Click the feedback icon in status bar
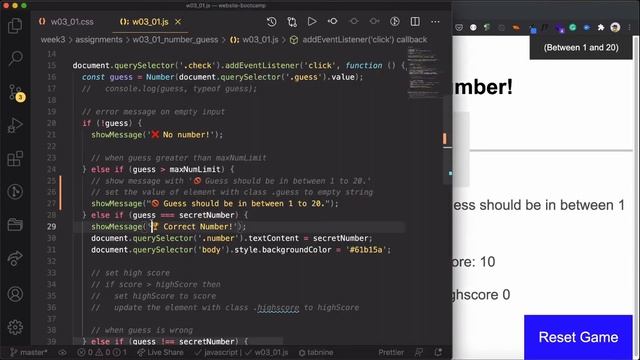 coord(419,352)
